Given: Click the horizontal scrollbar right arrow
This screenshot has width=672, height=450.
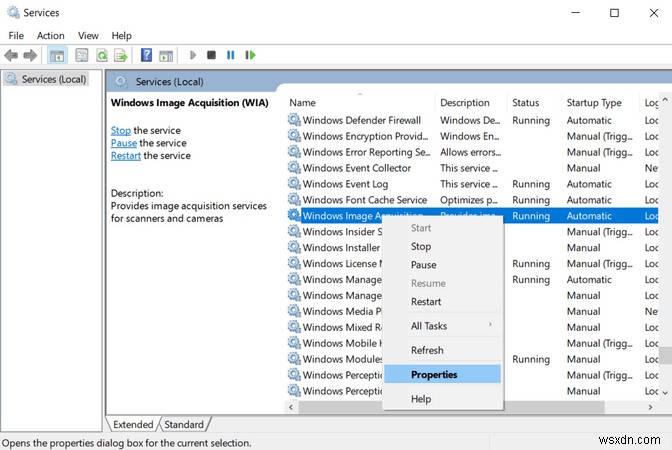Looking at the screenshot, I should (651, 407).
